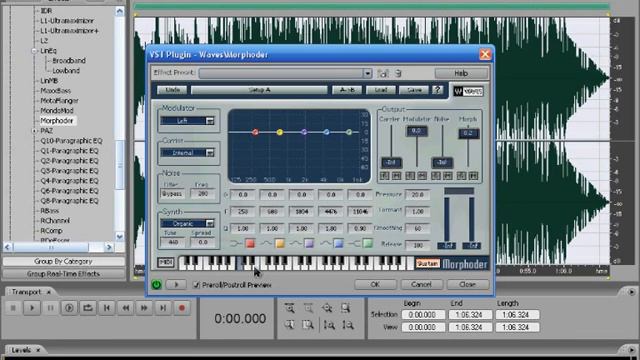Viewport: 640px width, 360px height.
Task: Click the Waves logo
Action: tap(468, 91)
